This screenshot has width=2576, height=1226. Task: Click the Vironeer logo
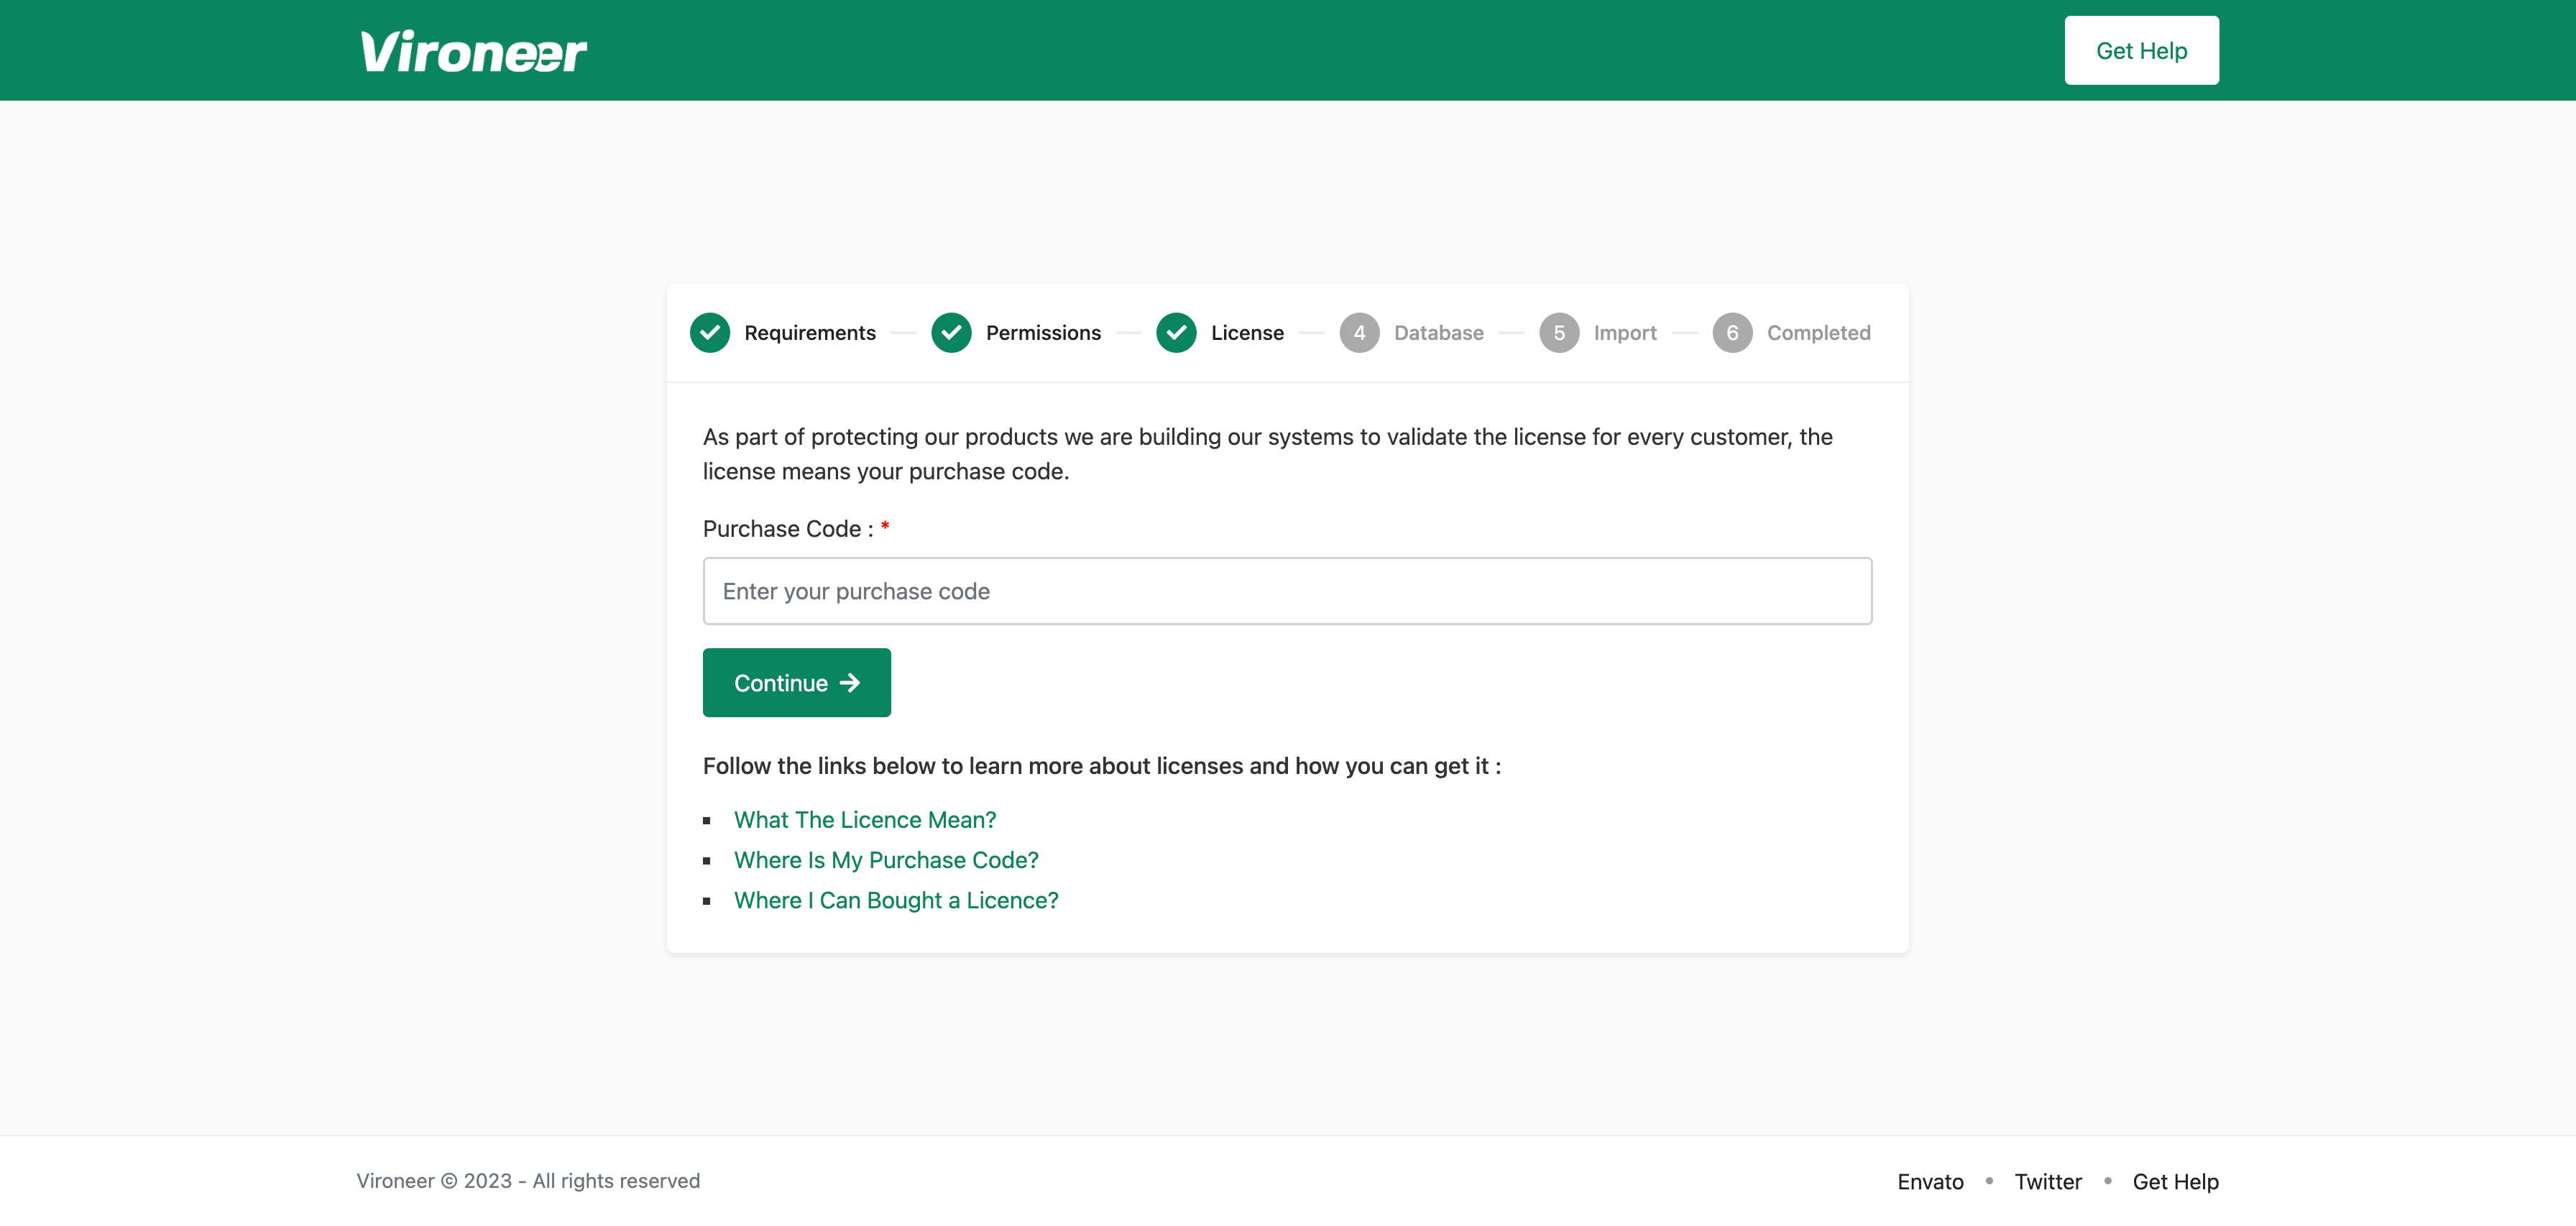click(473, 51)
